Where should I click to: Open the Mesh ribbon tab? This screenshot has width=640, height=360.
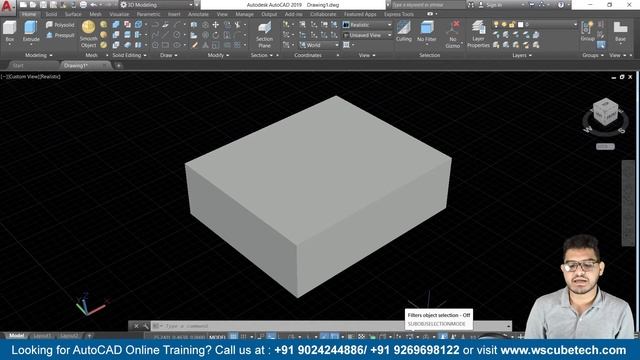[x=96, y=14]
